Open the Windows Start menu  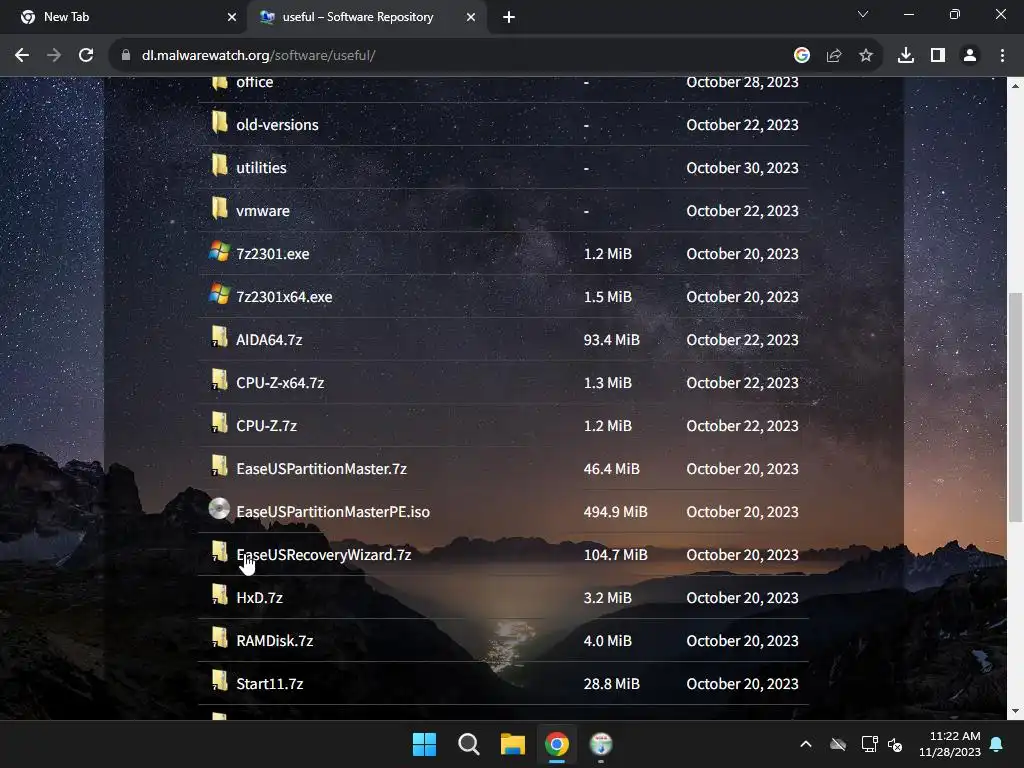tap(424, 744)
